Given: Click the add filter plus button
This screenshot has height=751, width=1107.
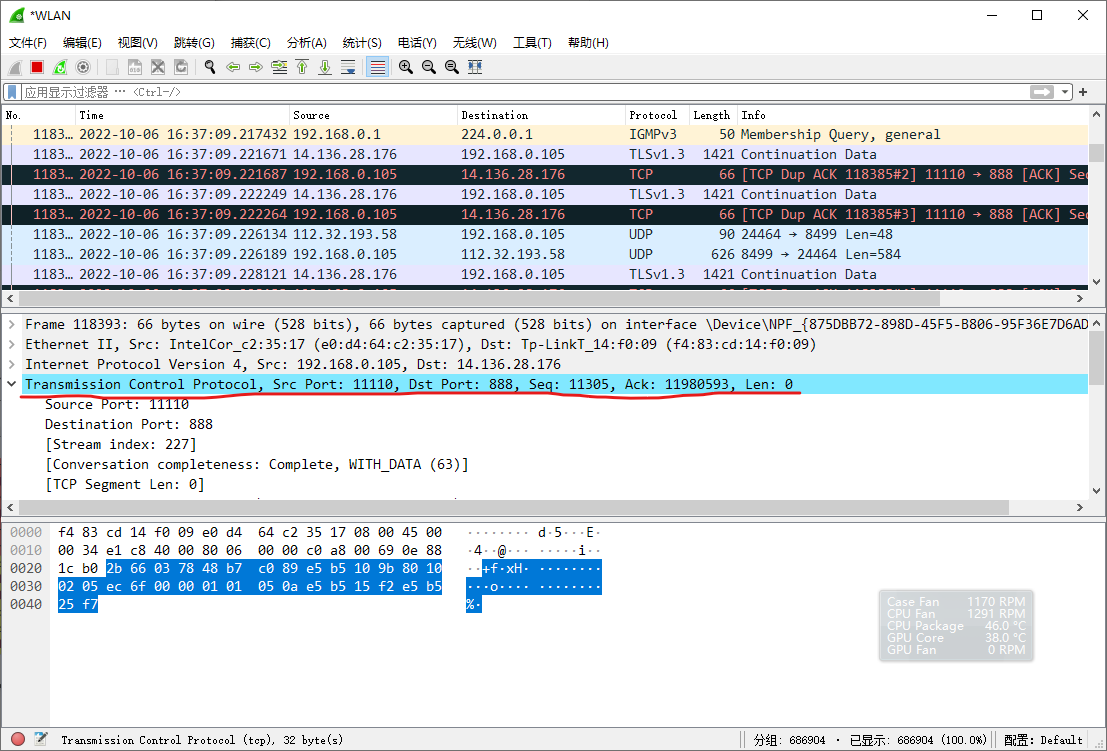Looking at the screenshot, I should 1084,92.
